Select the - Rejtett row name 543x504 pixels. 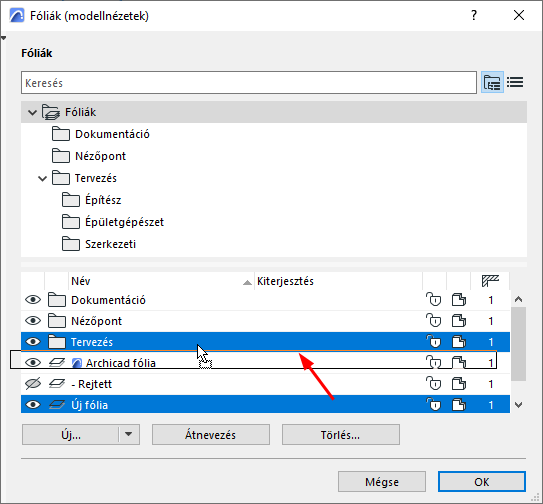[91, 384]
